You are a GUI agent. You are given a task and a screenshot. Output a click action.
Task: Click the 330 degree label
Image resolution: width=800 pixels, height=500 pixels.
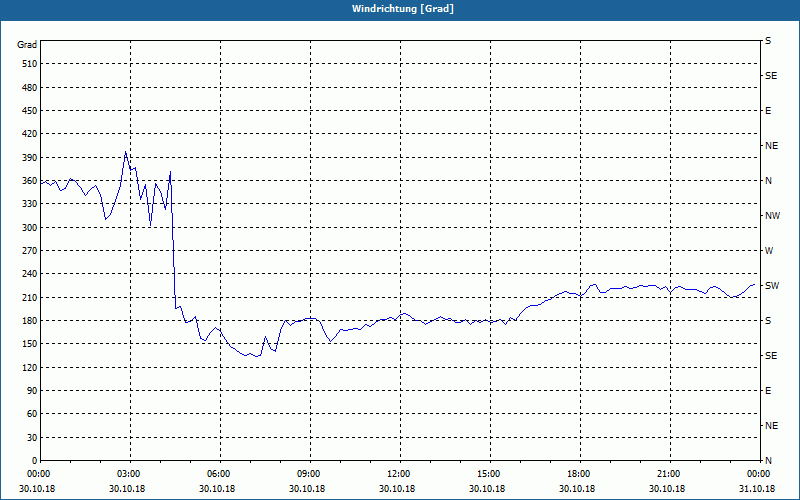[x=30, y=204]
